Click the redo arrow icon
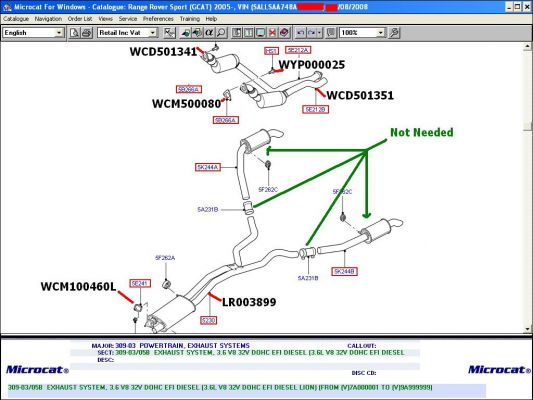 (311, 33)
